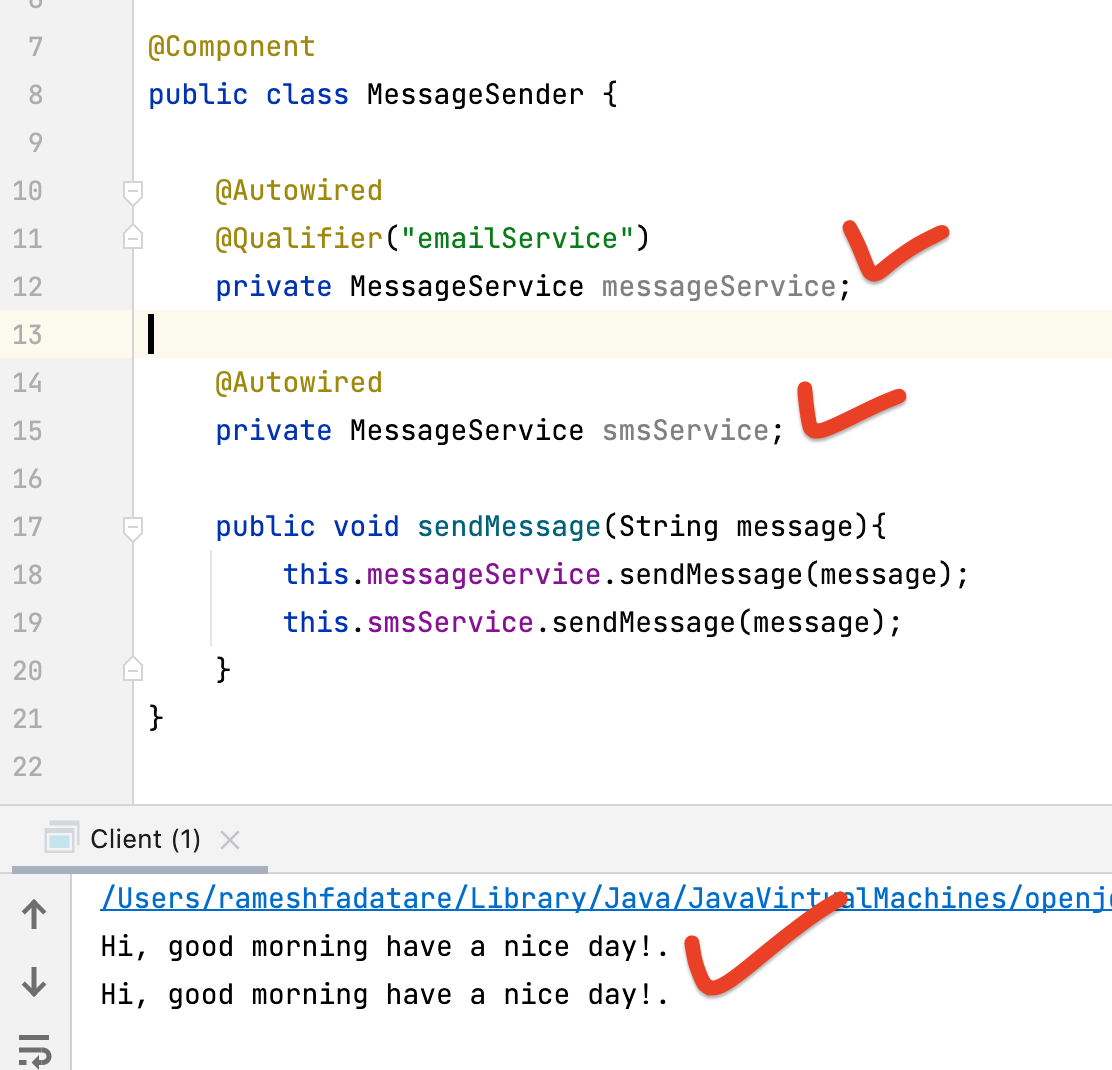
Task: Click the smsService field declaration on line 15
Action: pyautogui.click(x=685, y=430)
